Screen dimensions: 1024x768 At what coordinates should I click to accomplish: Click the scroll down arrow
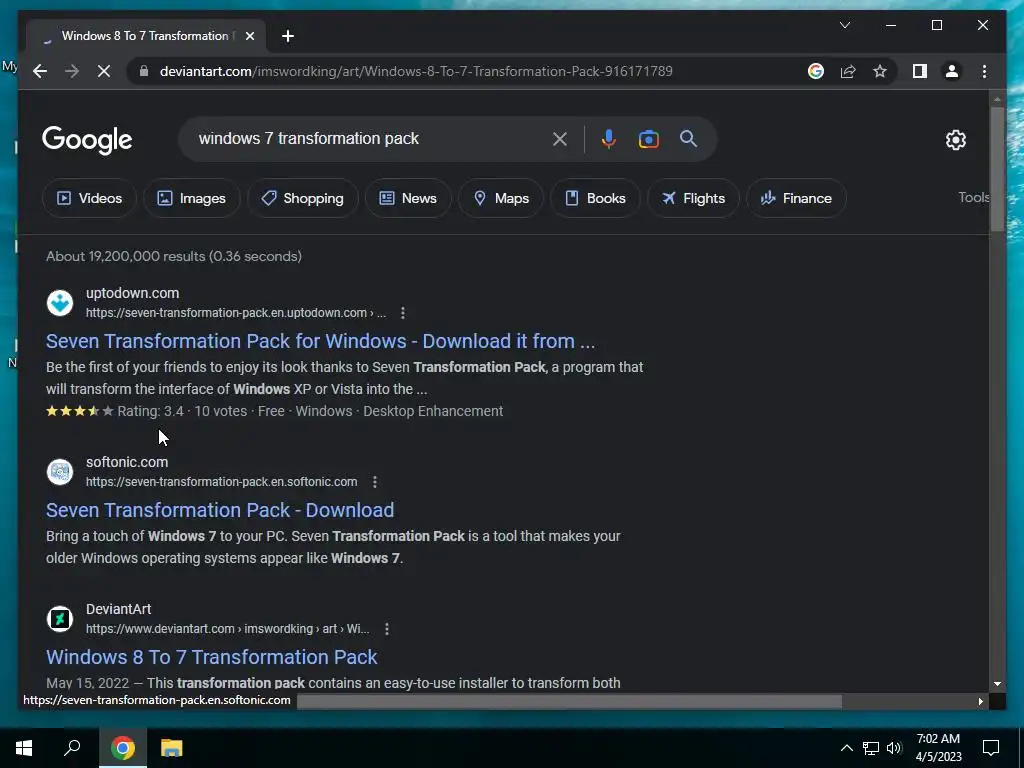coord(997,684)
